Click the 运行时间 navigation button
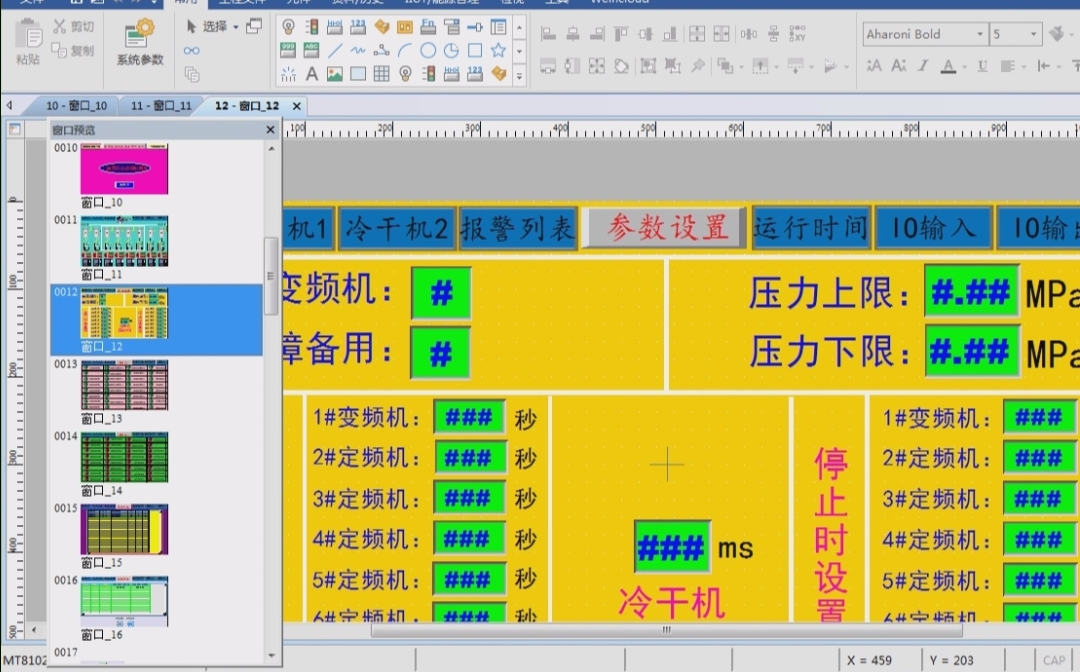The width and height of the screenshot is (1080, 672). 810,228
